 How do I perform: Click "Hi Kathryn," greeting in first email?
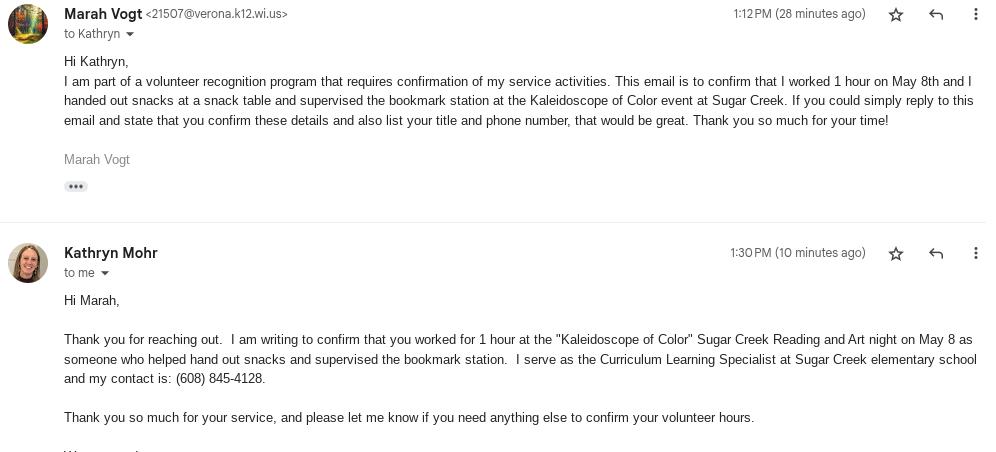96,61
